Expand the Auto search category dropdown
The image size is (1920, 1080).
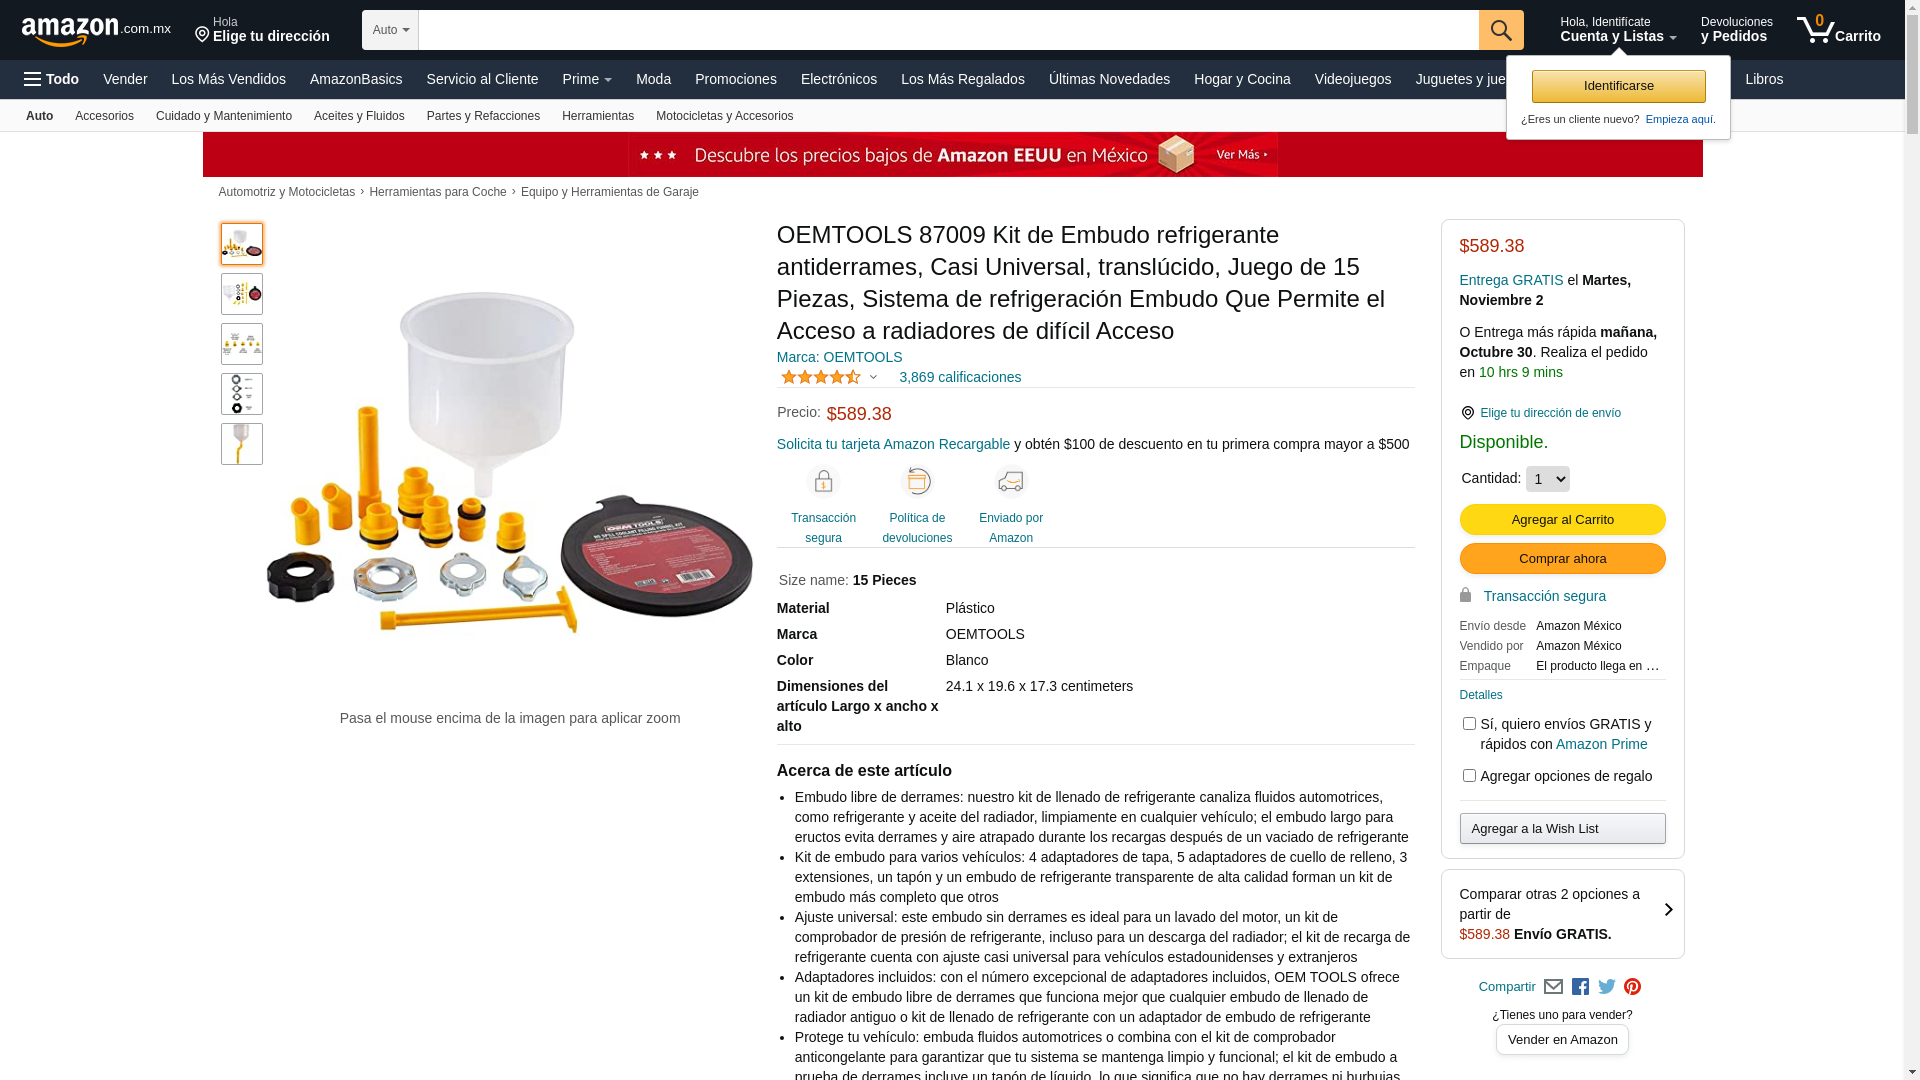tap(390, 30)
